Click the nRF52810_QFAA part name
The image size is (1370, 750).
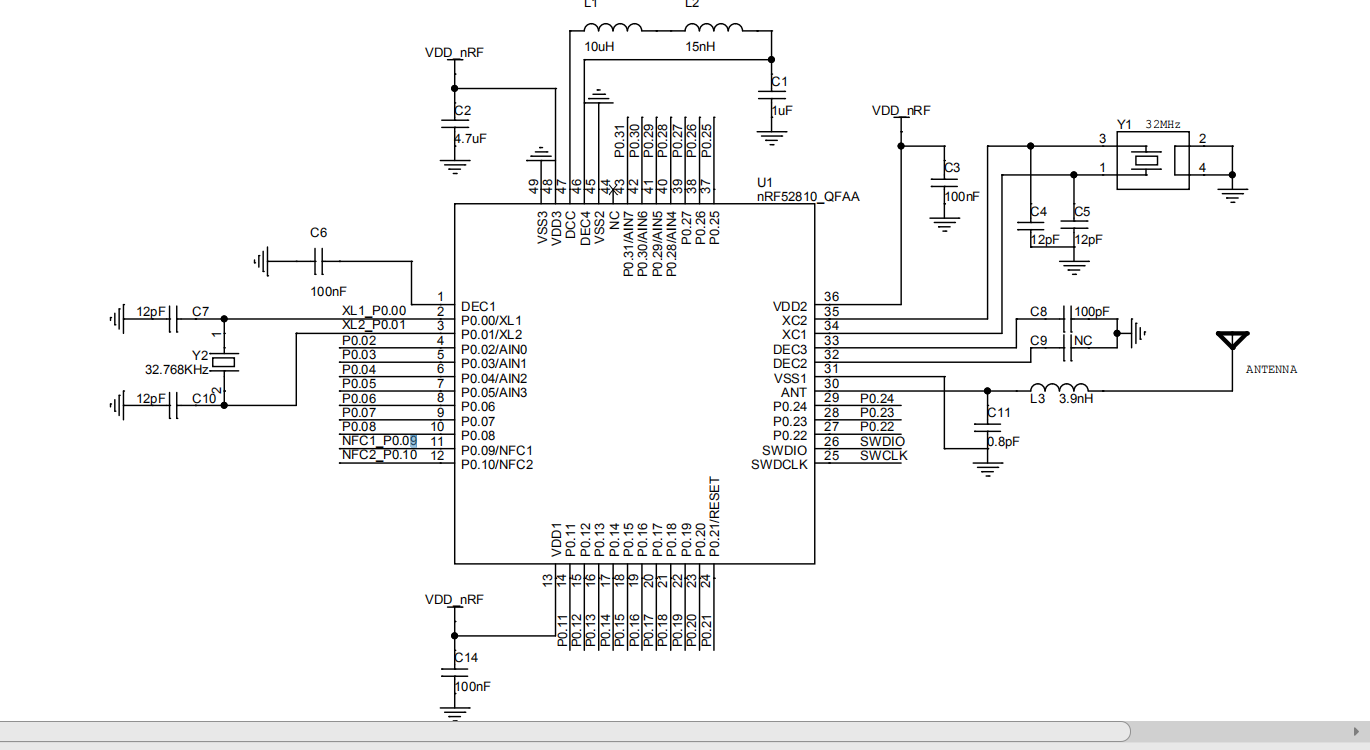808,196
